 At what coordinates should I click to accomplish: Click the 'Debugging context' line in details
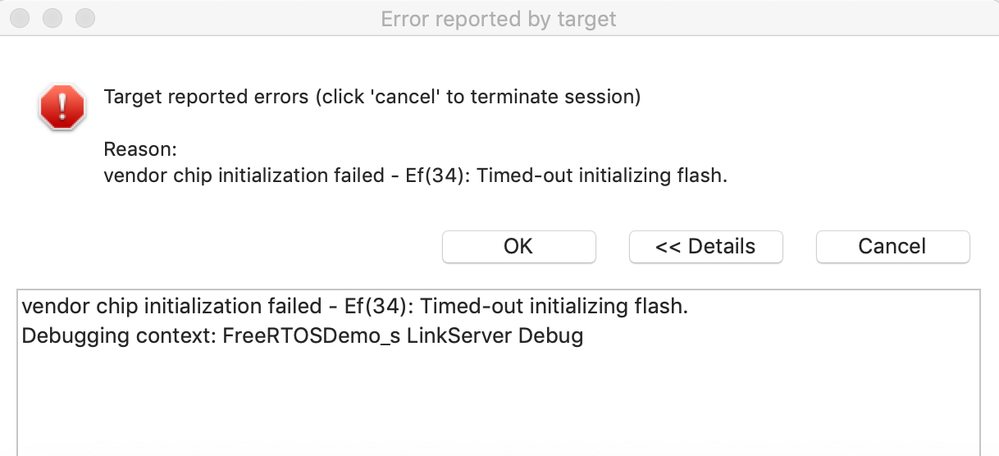click(x=302, y=336)
